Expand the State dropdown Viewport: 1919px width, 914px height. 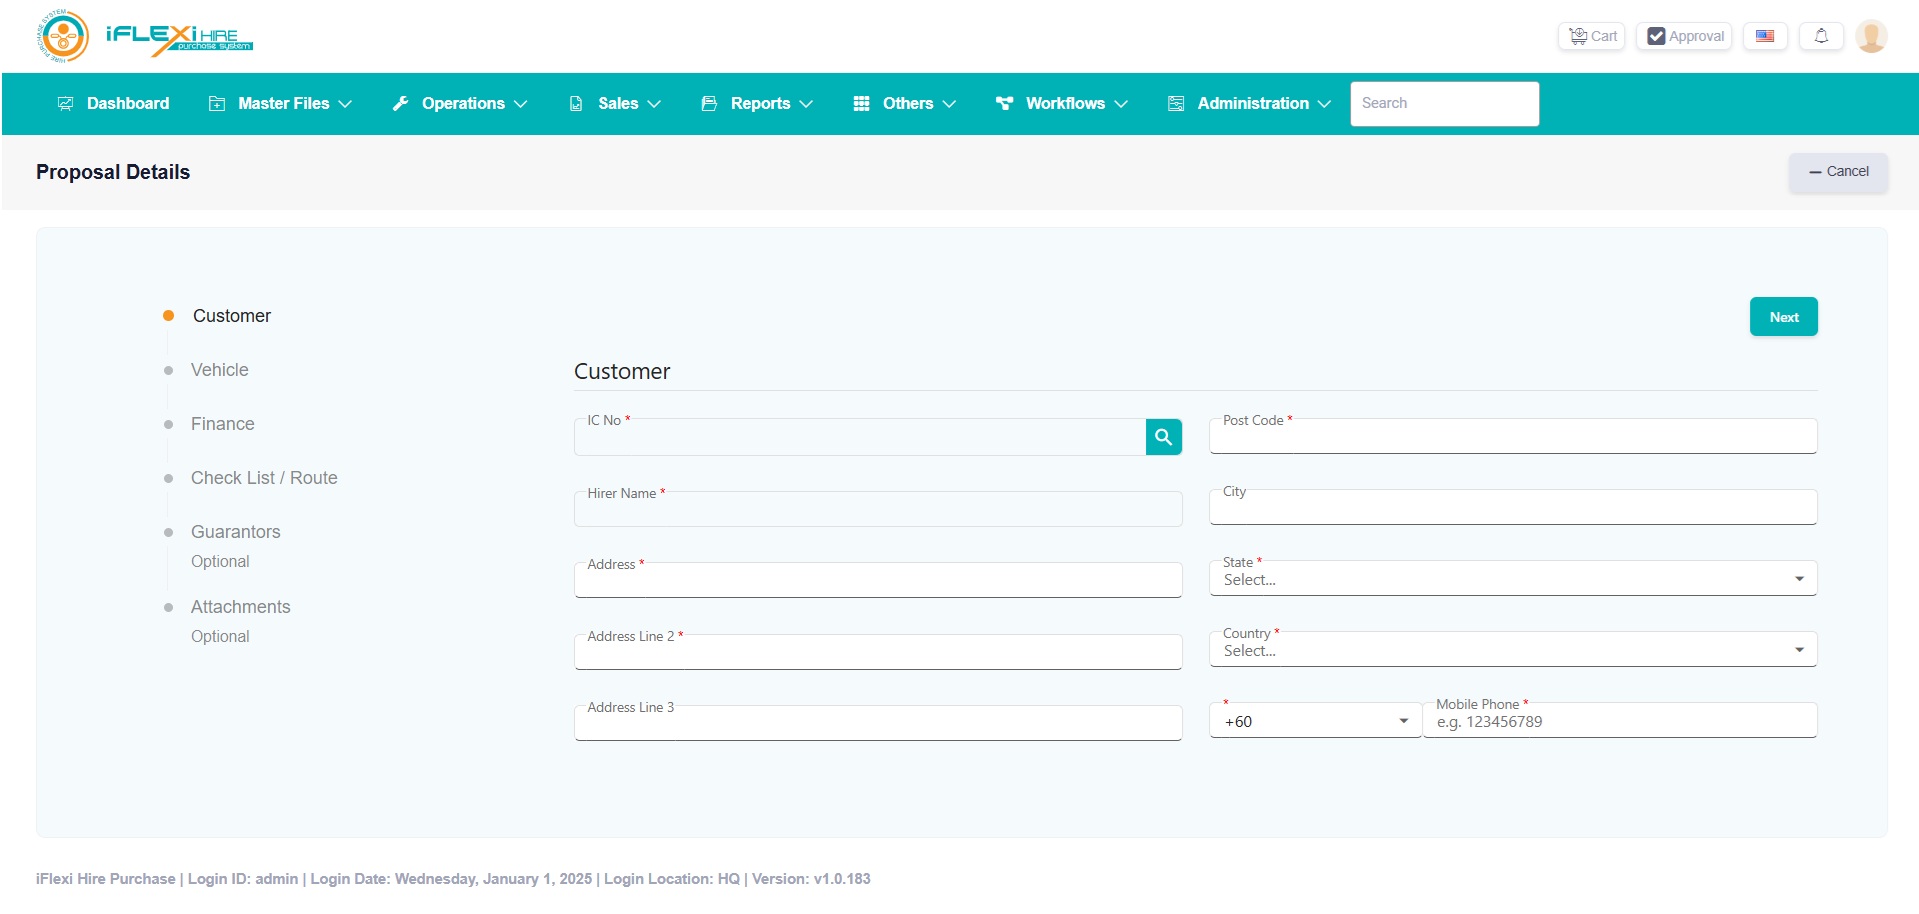(x=1512, y=579)
